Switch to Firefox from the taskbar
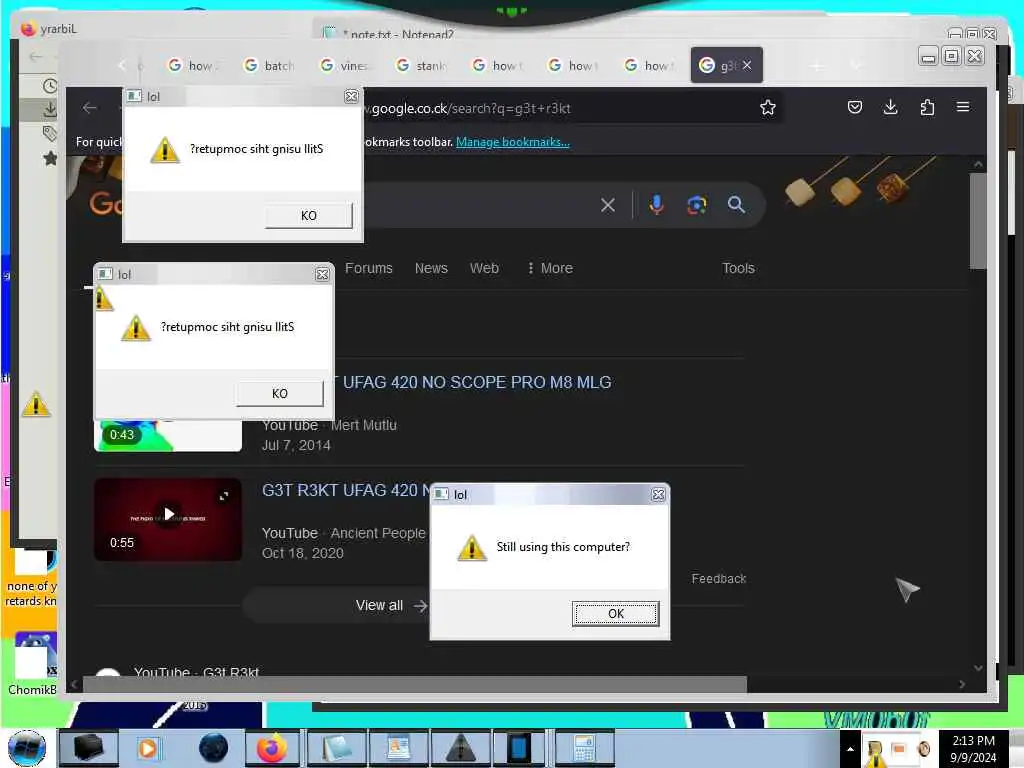Screen dimensions: 1024x768 click(x=272, y=748)
